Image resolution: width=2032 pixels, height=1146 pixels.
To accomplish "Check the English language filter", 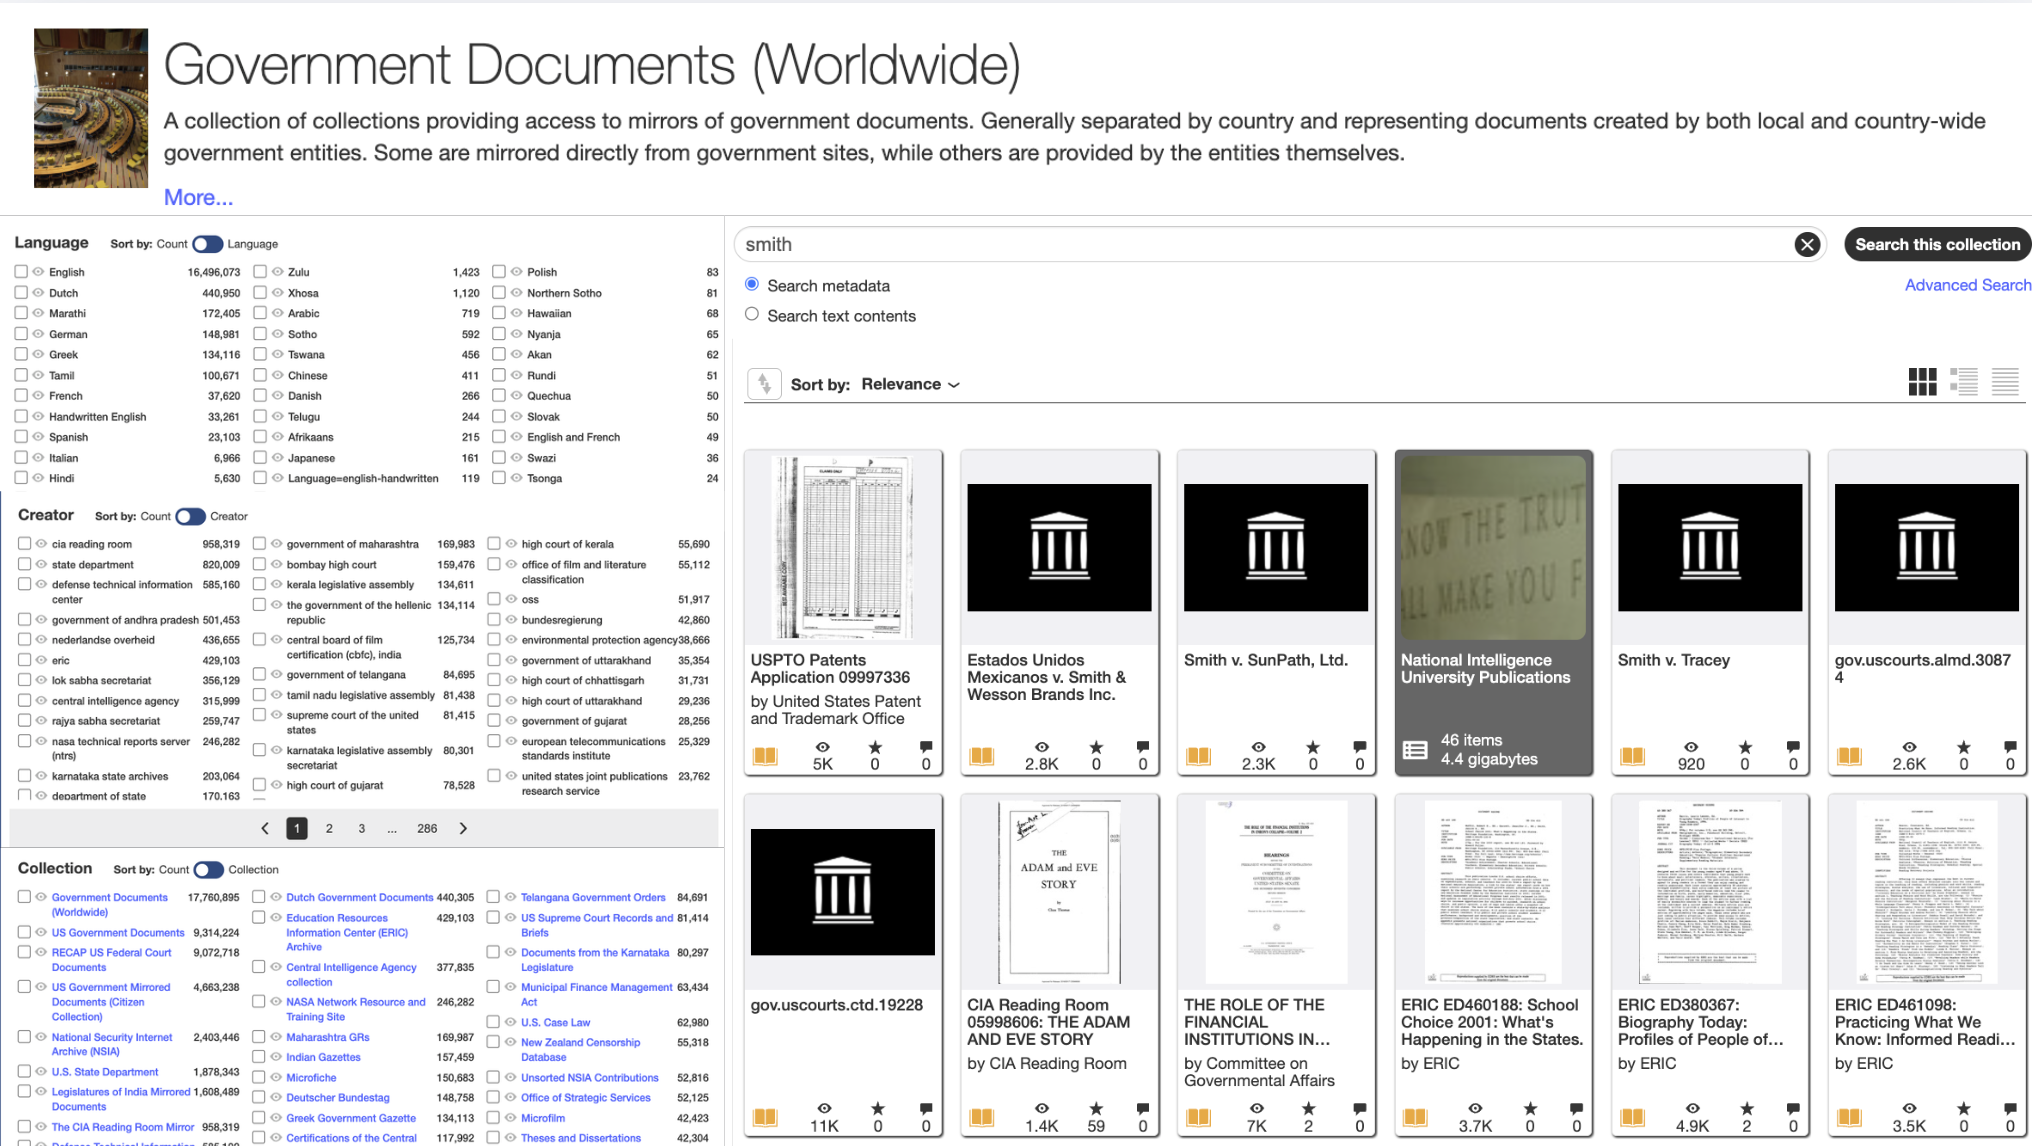I will point(21,271).
